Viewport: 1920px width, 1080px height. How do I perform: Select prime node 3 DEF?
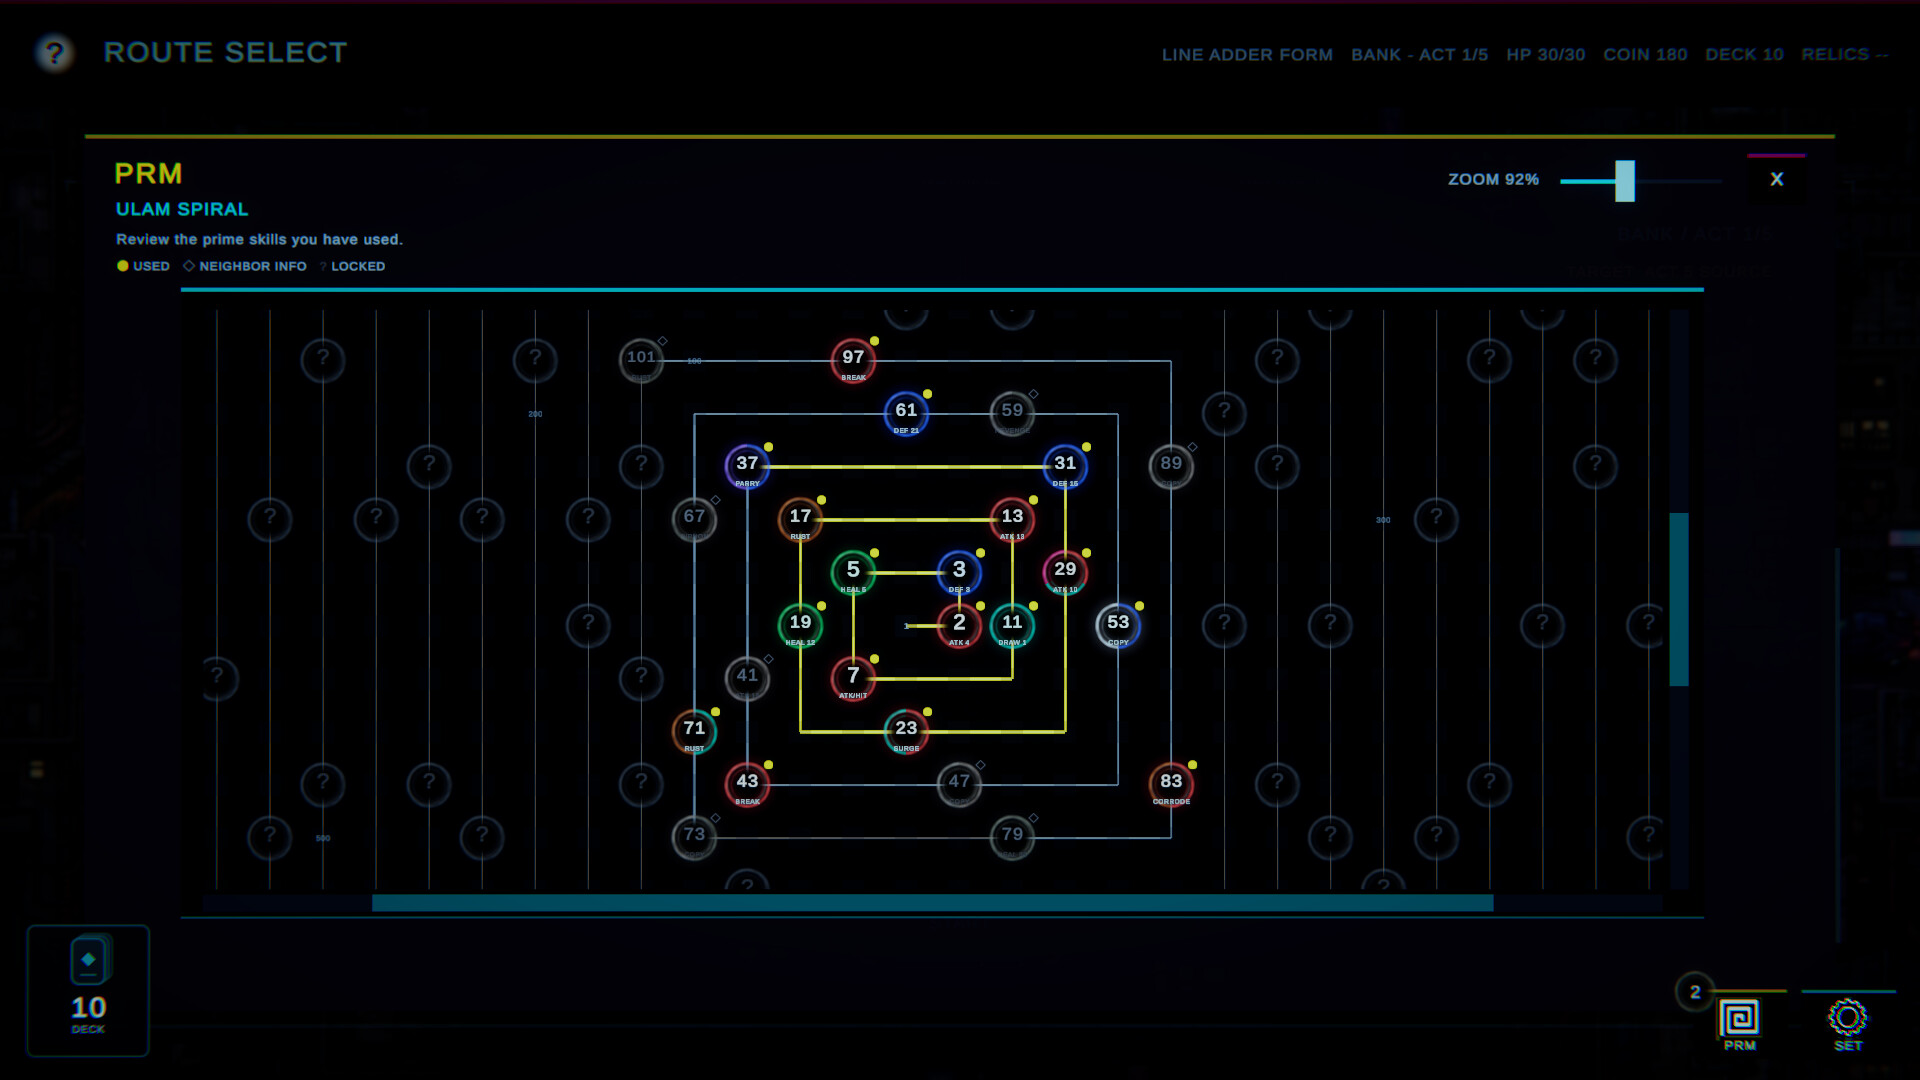(959, 572)
